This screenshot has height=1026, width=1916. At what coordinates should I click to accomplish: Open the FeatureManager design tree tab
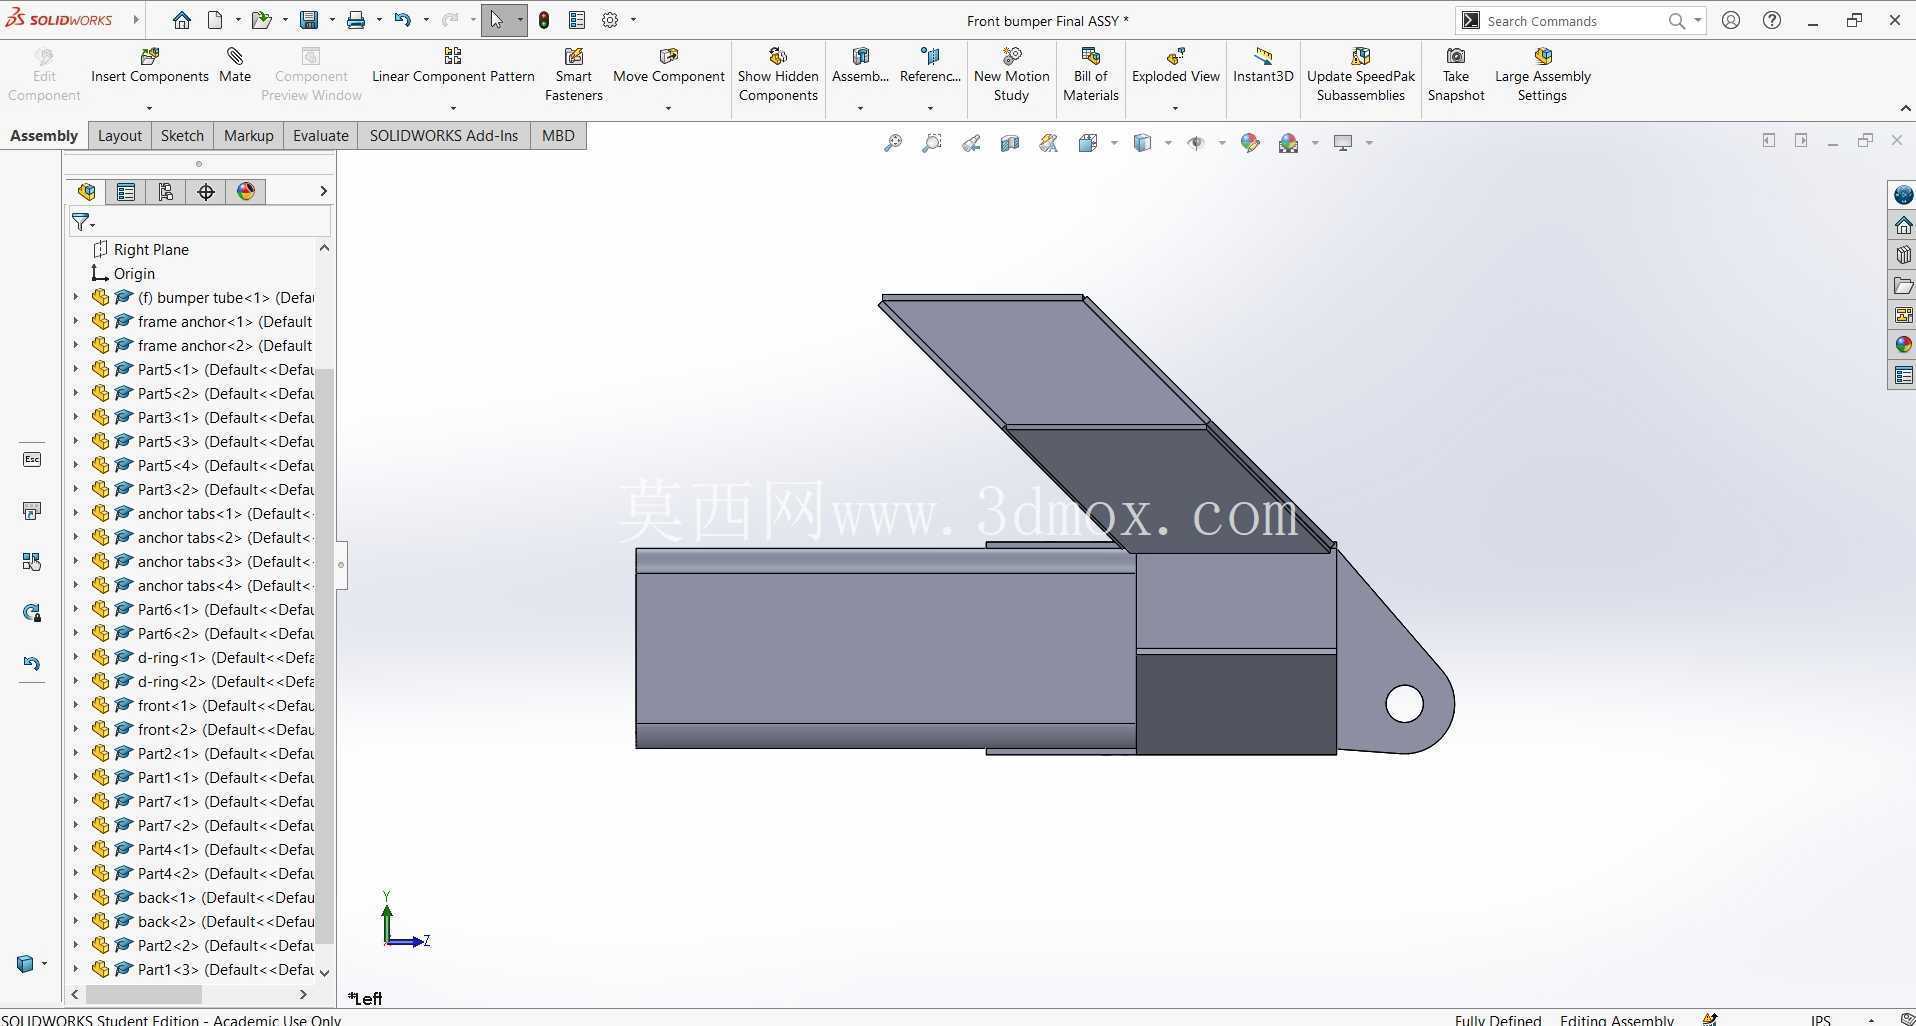point(86,191)
